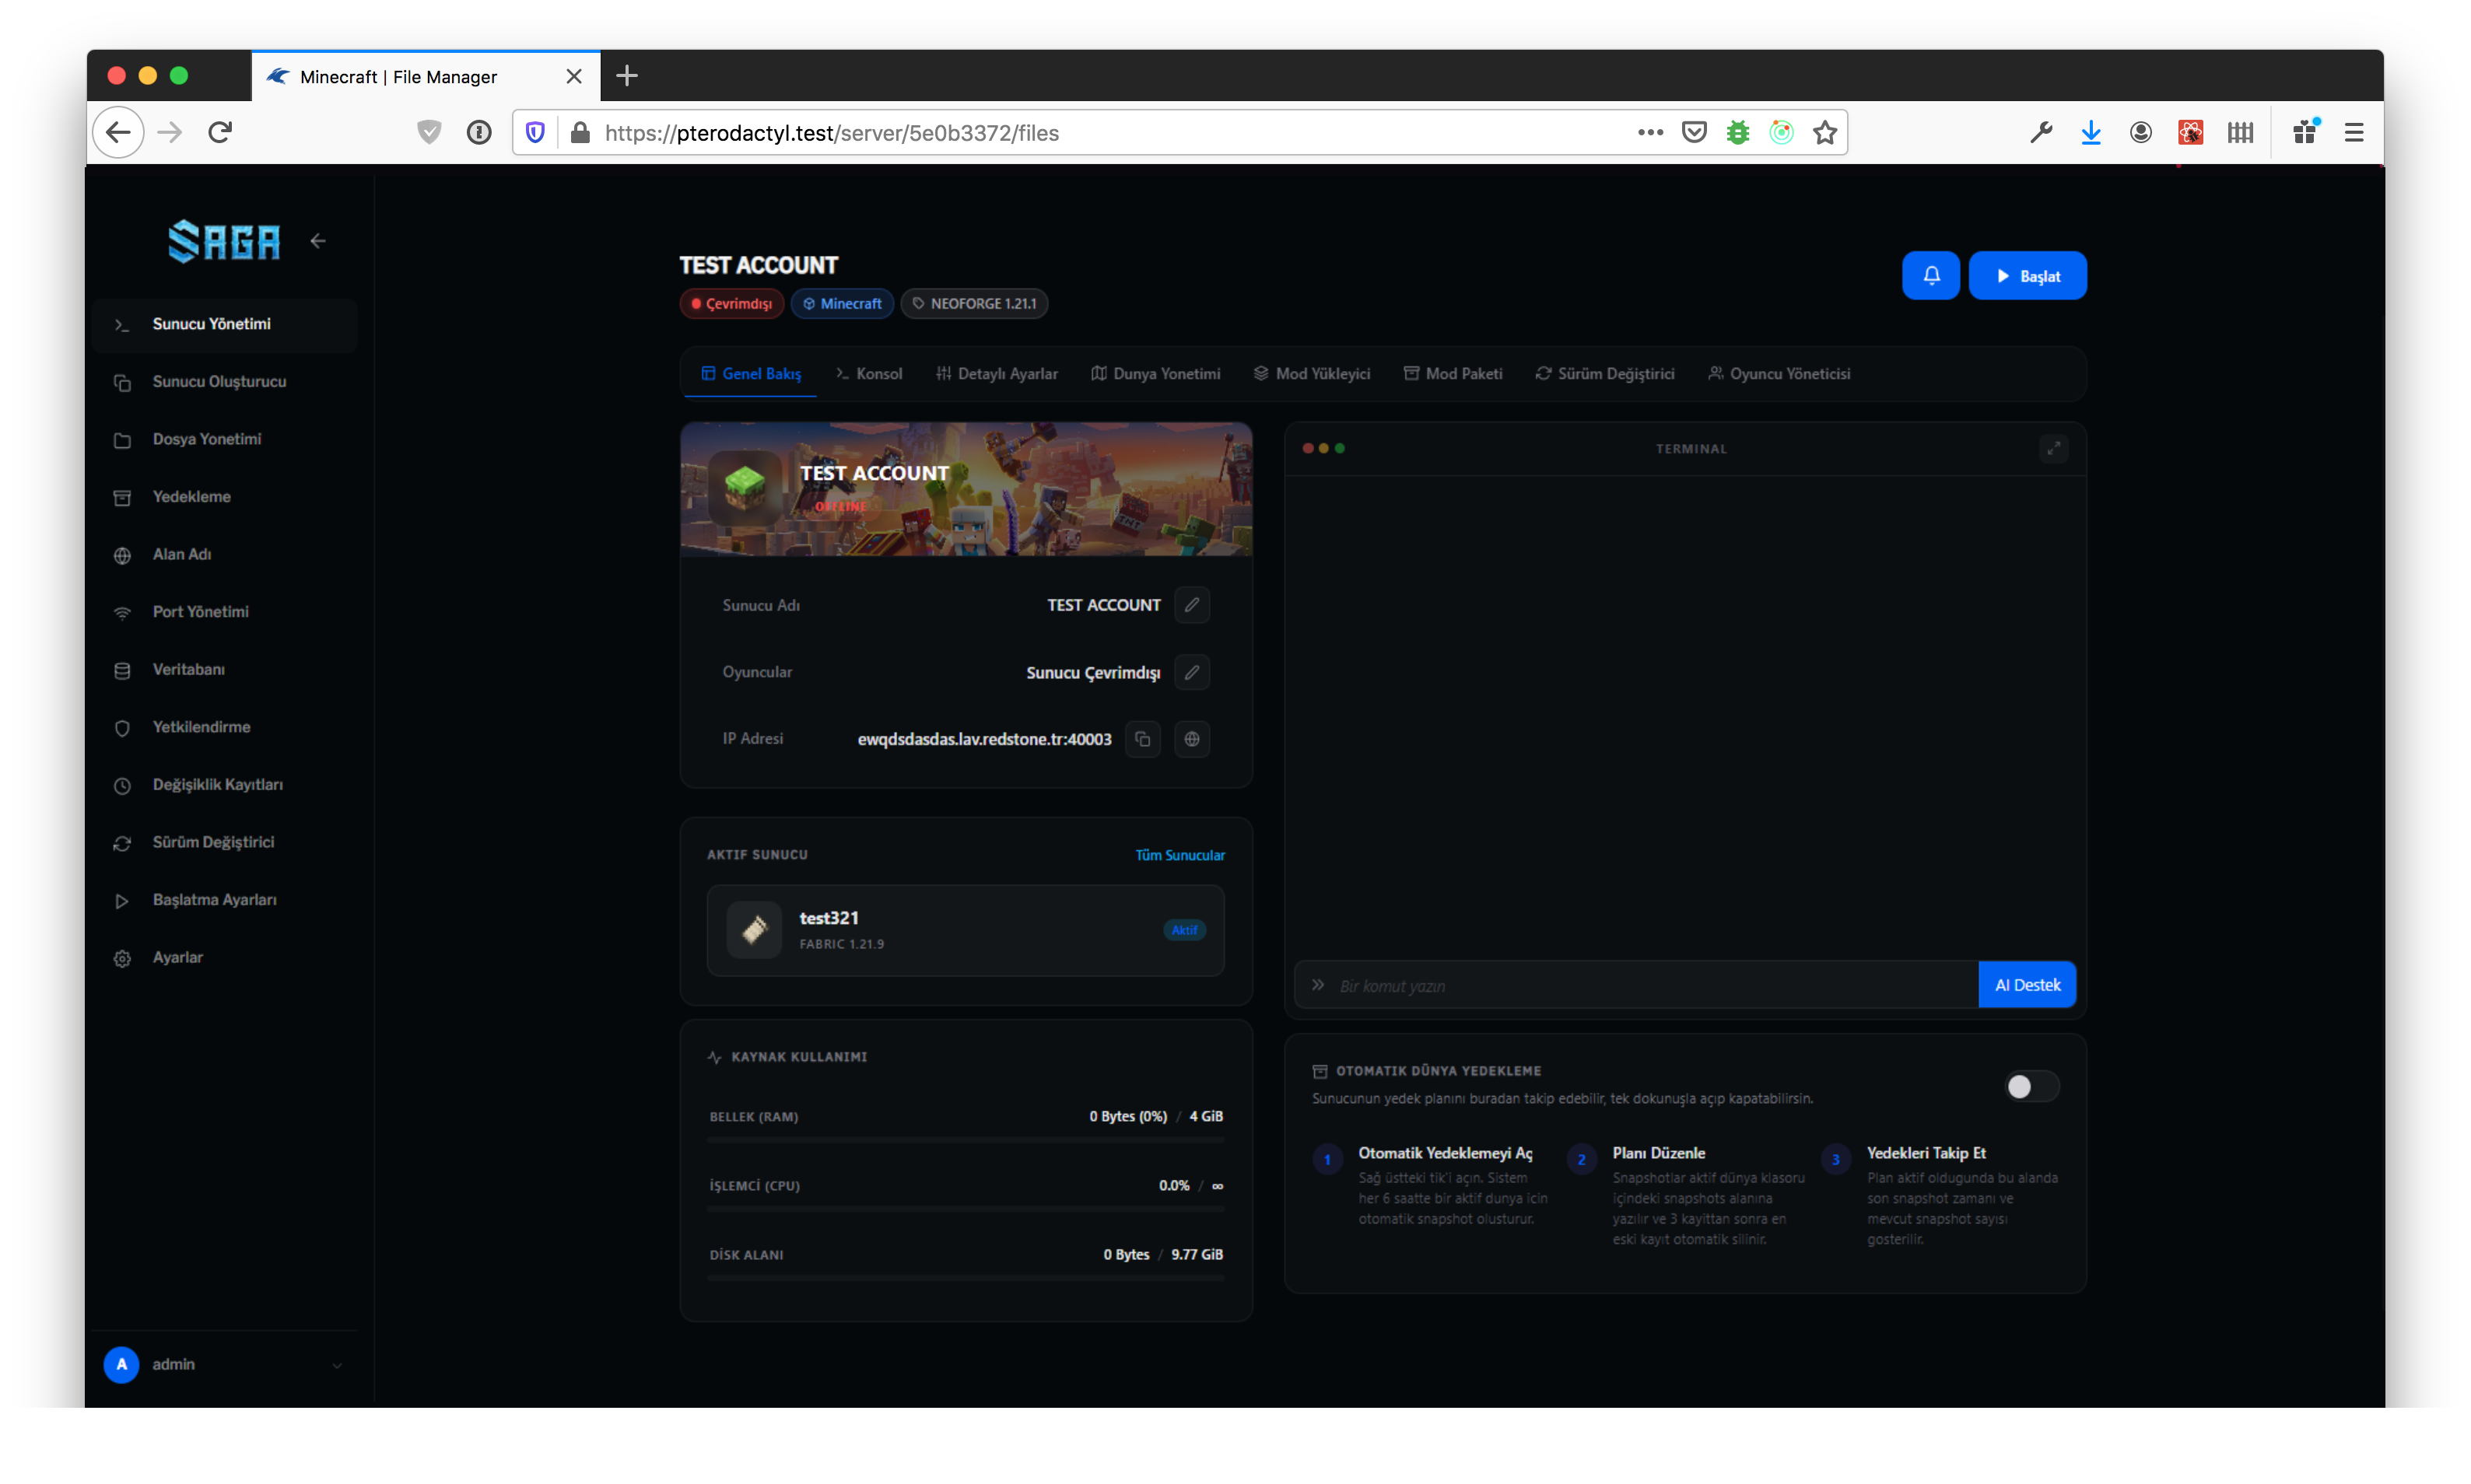Go to Dosya Yonetimi
Image resolution: width=2471 pixels, height=1484 pixels.
tap(225, 439)
